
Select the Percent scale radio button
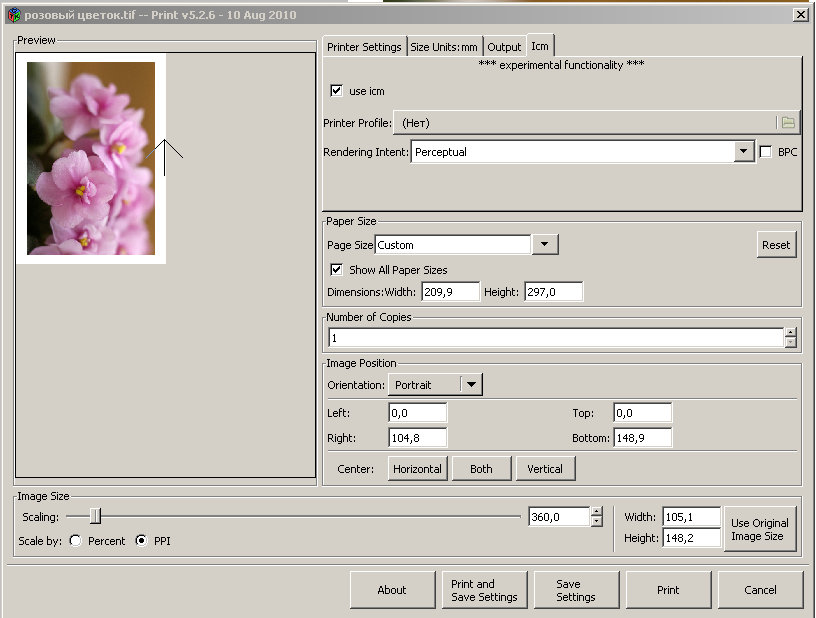tap(75, 540)
